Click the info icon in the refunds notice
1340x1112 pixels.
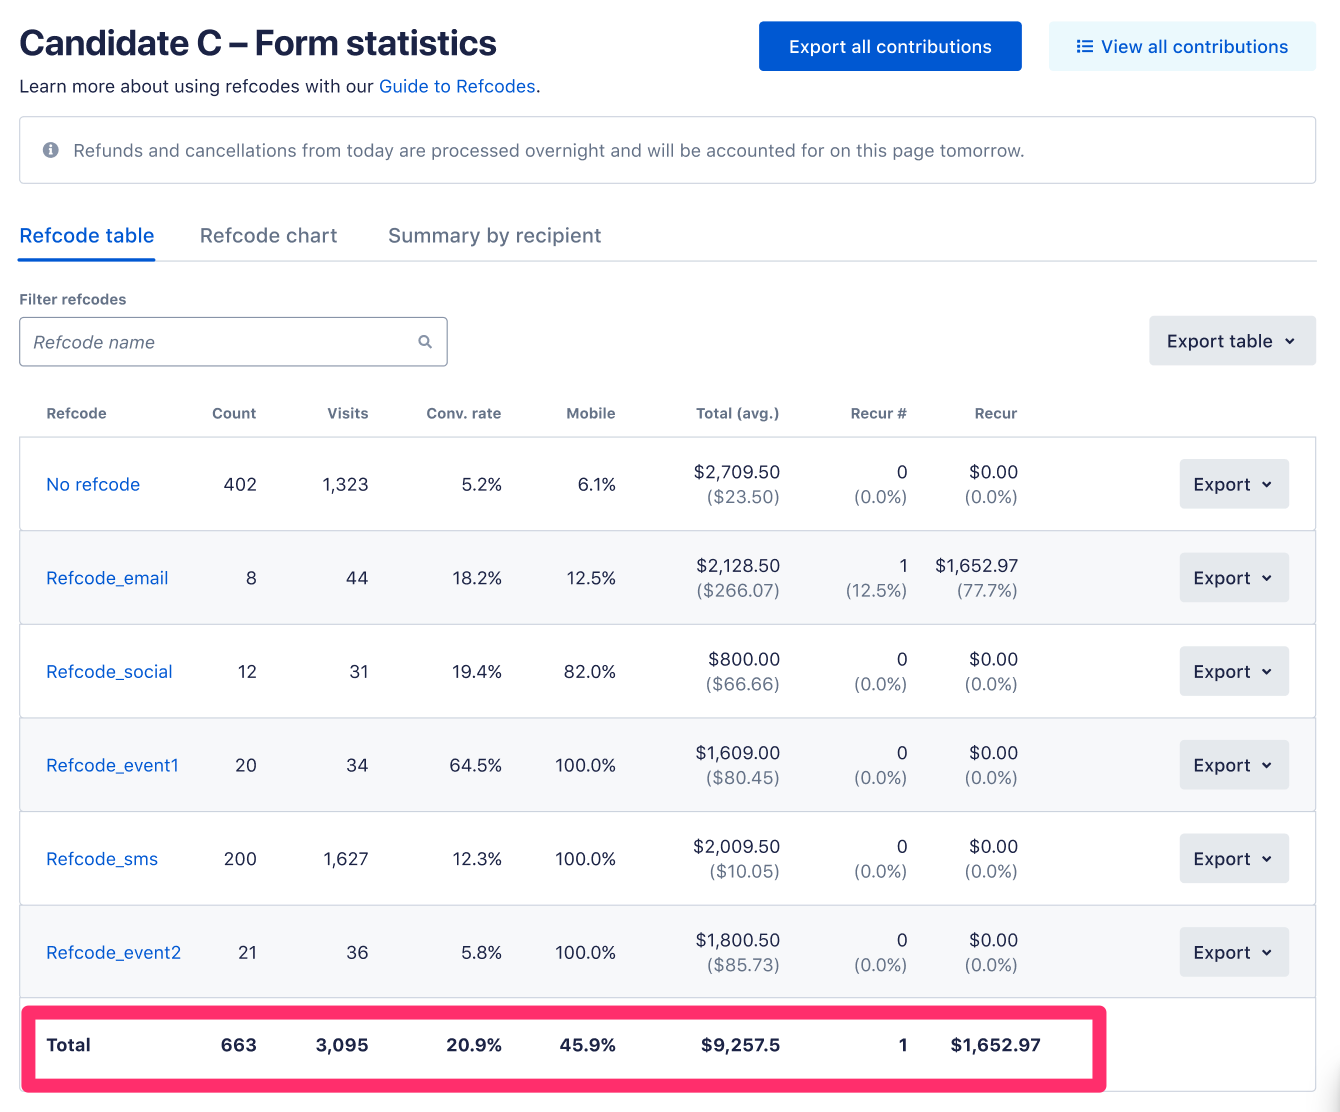50,150
